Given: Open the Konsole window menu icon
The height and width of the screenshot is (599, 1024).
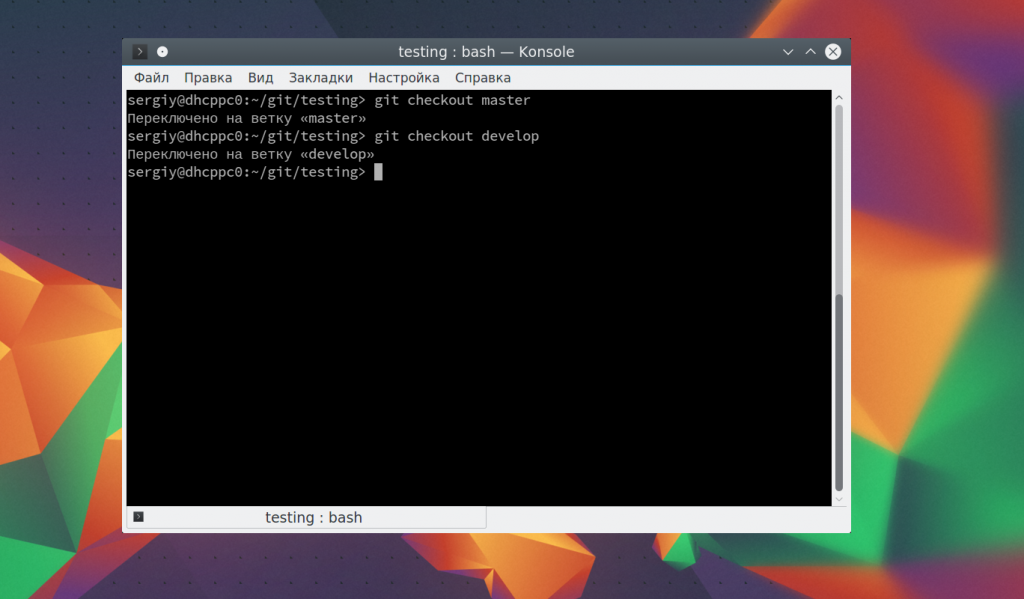Looking at the screenshot, I should [140, 52].
